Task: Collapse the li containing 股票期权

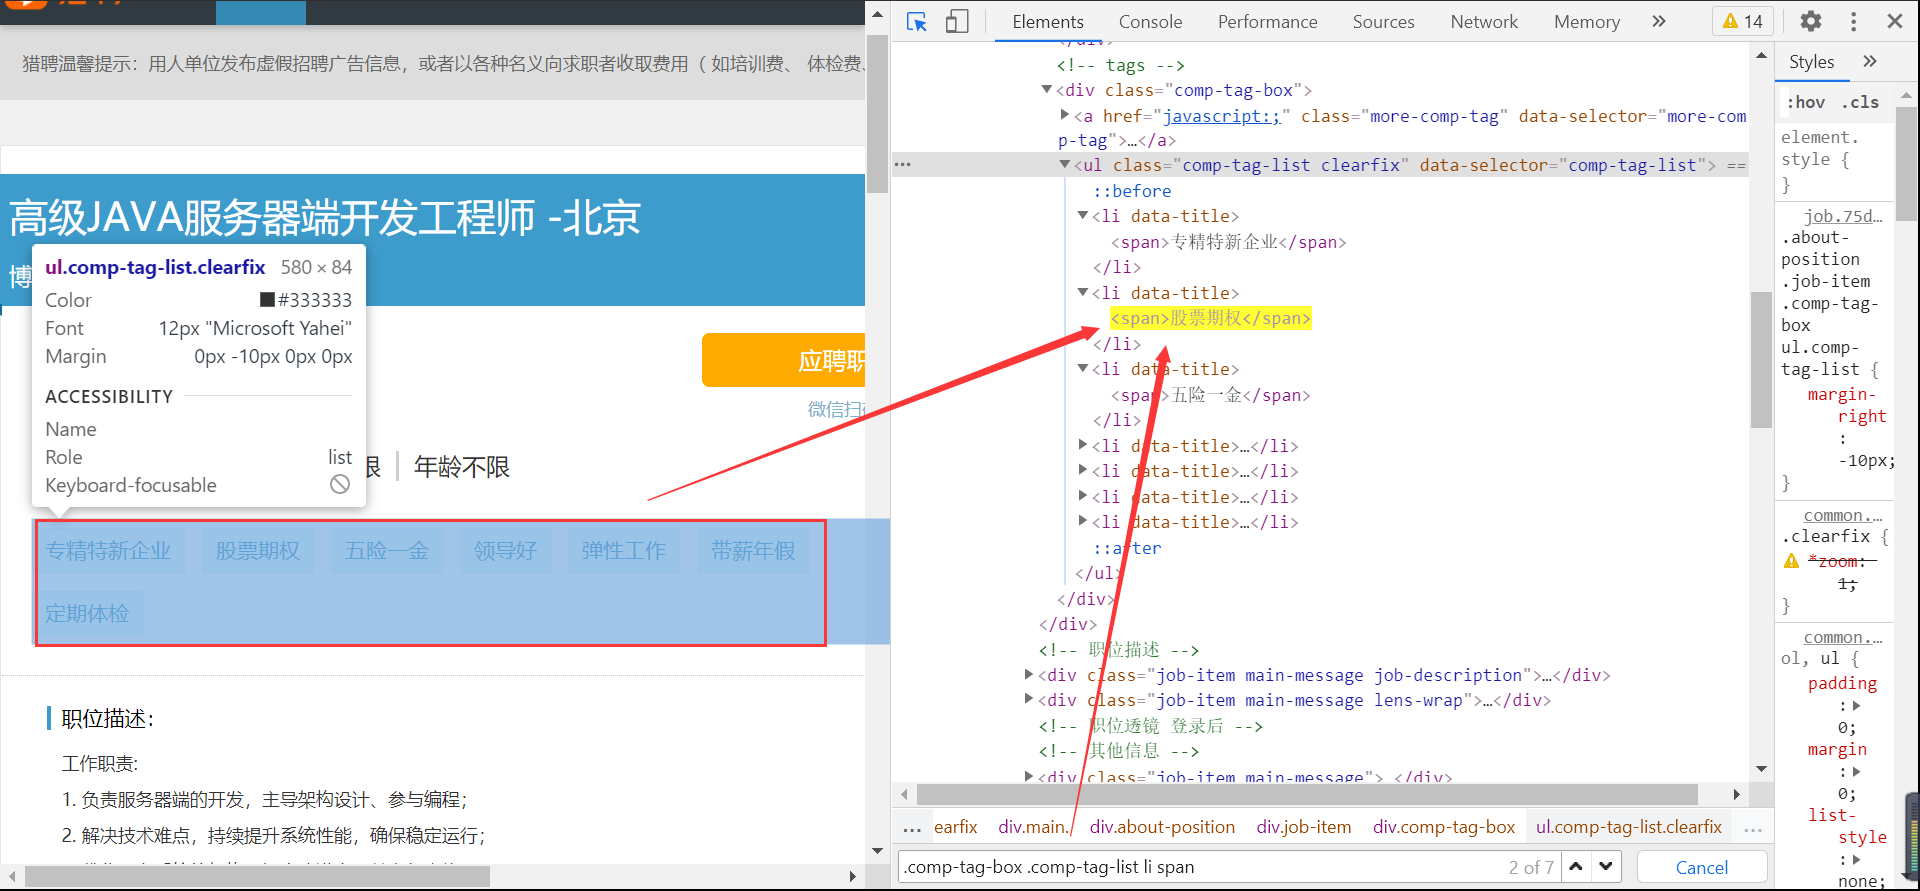Action: click(1083, 293)
